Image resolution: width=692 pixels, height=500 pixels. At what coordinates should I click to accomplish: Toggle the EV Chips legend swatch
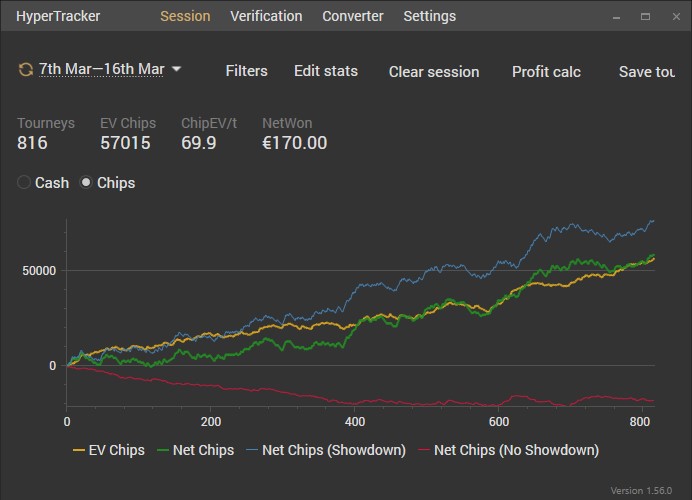click(79, 450)
